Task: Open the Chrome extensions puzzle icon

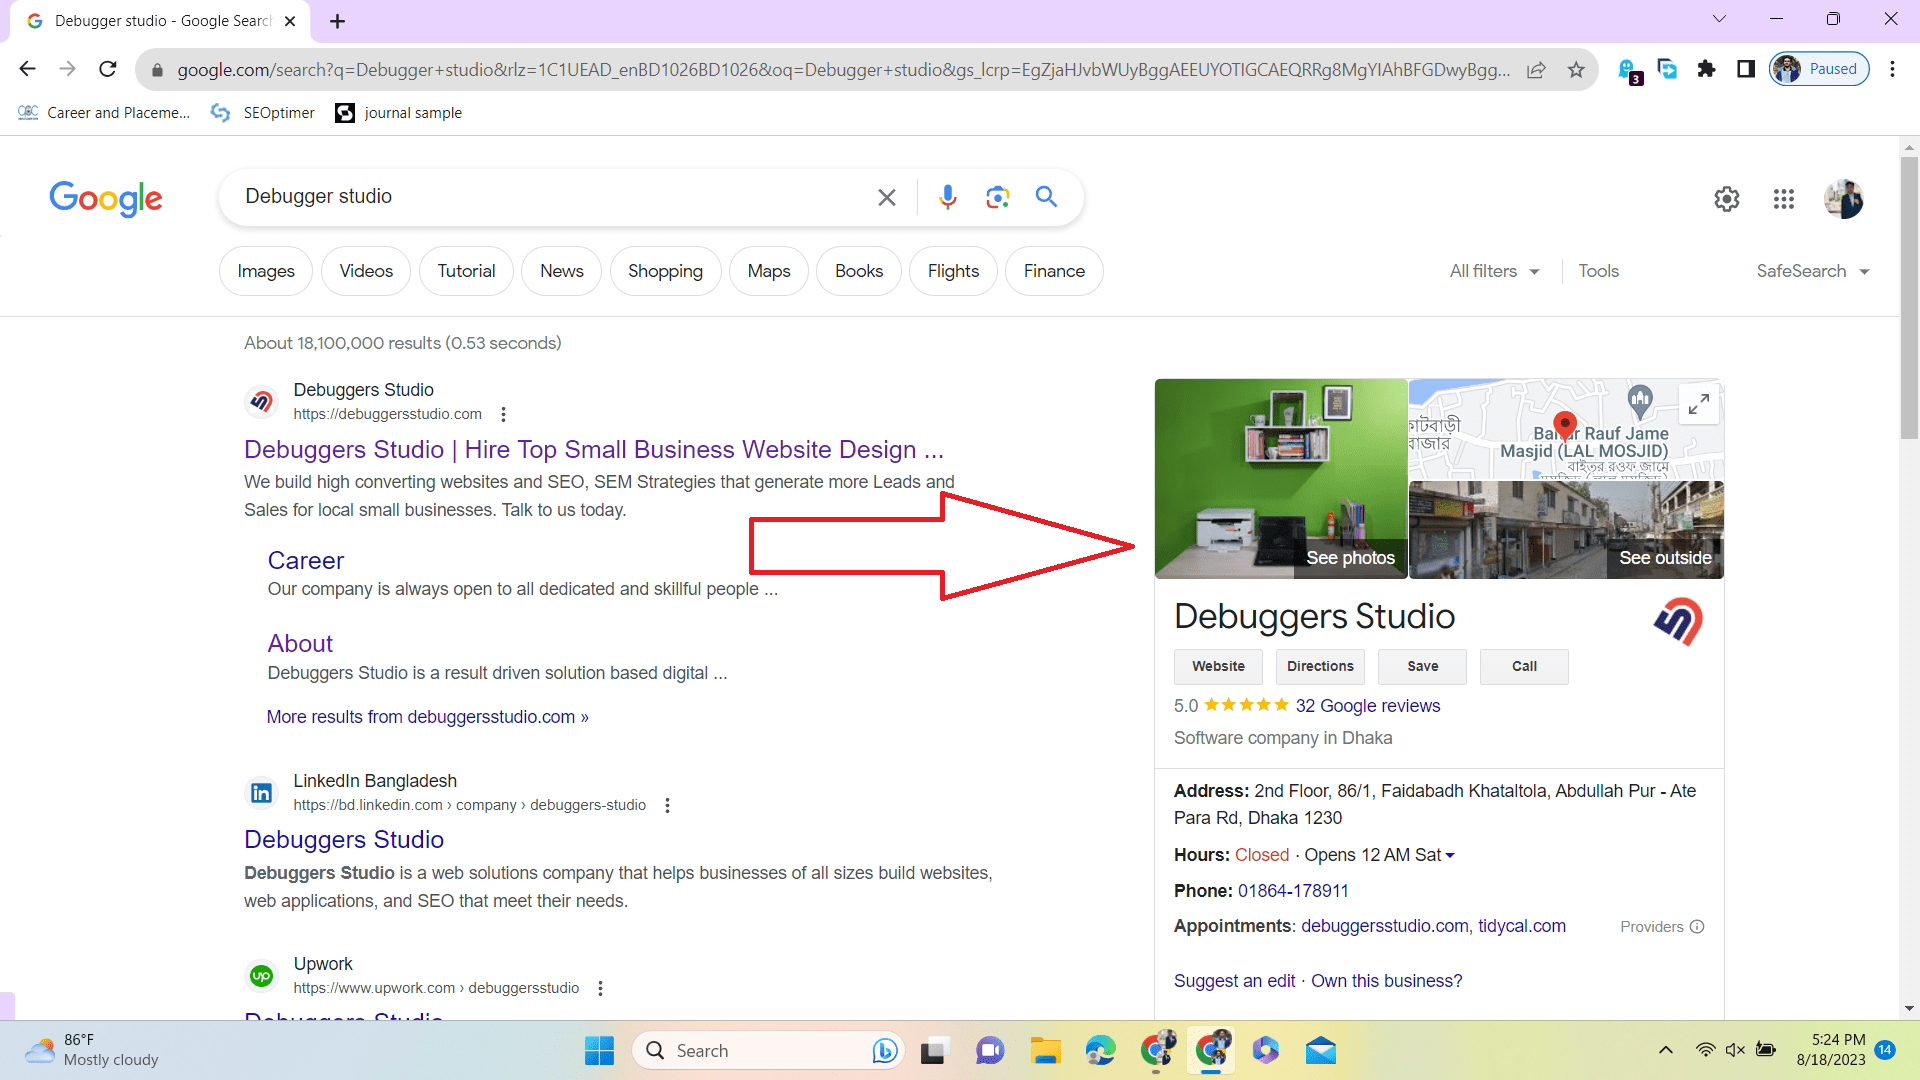Action: coord(1706,69)
